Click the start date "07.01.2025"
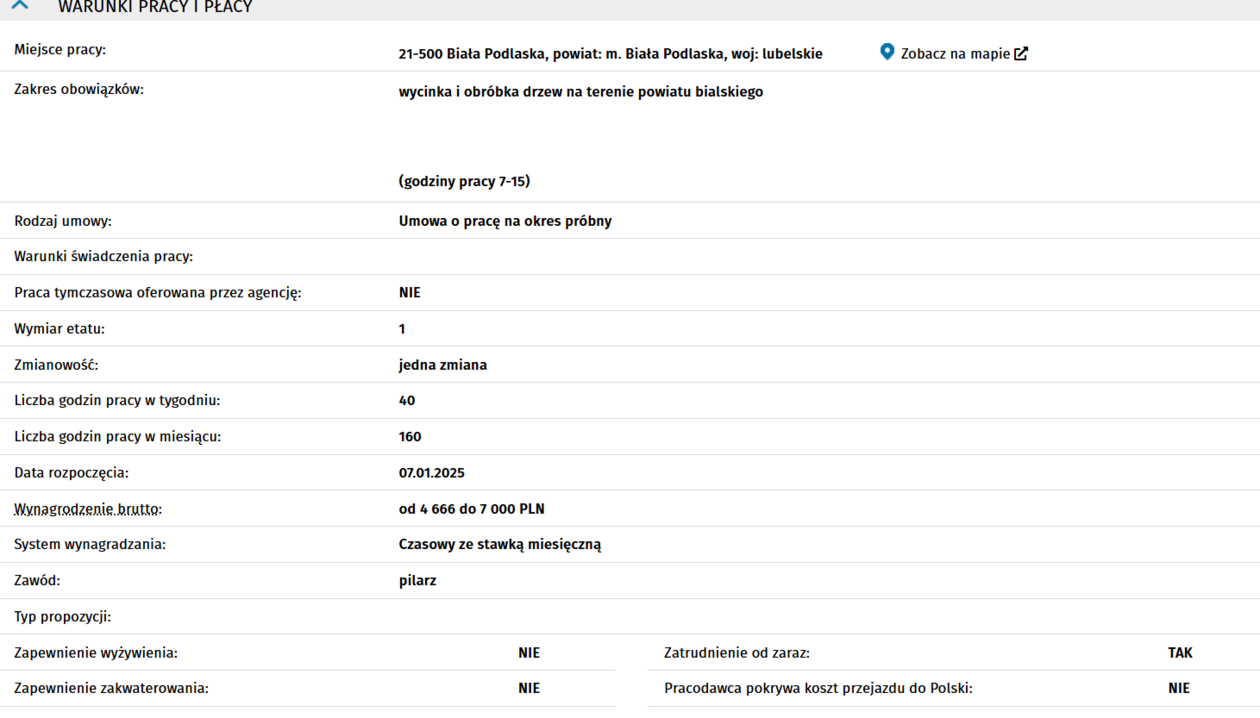 pos(431,473)
